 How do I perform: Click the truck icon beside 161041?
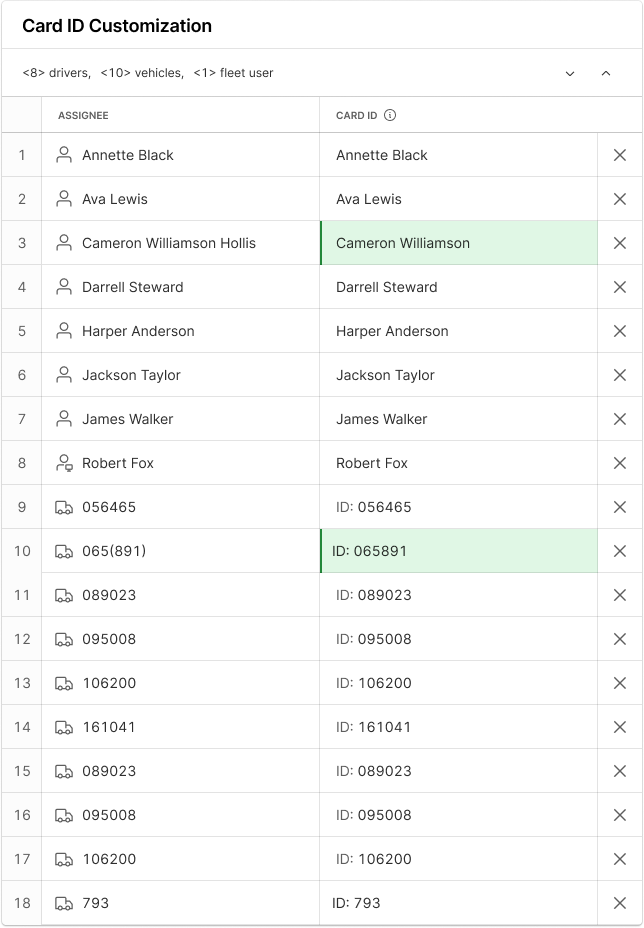(x=64, y=727)
